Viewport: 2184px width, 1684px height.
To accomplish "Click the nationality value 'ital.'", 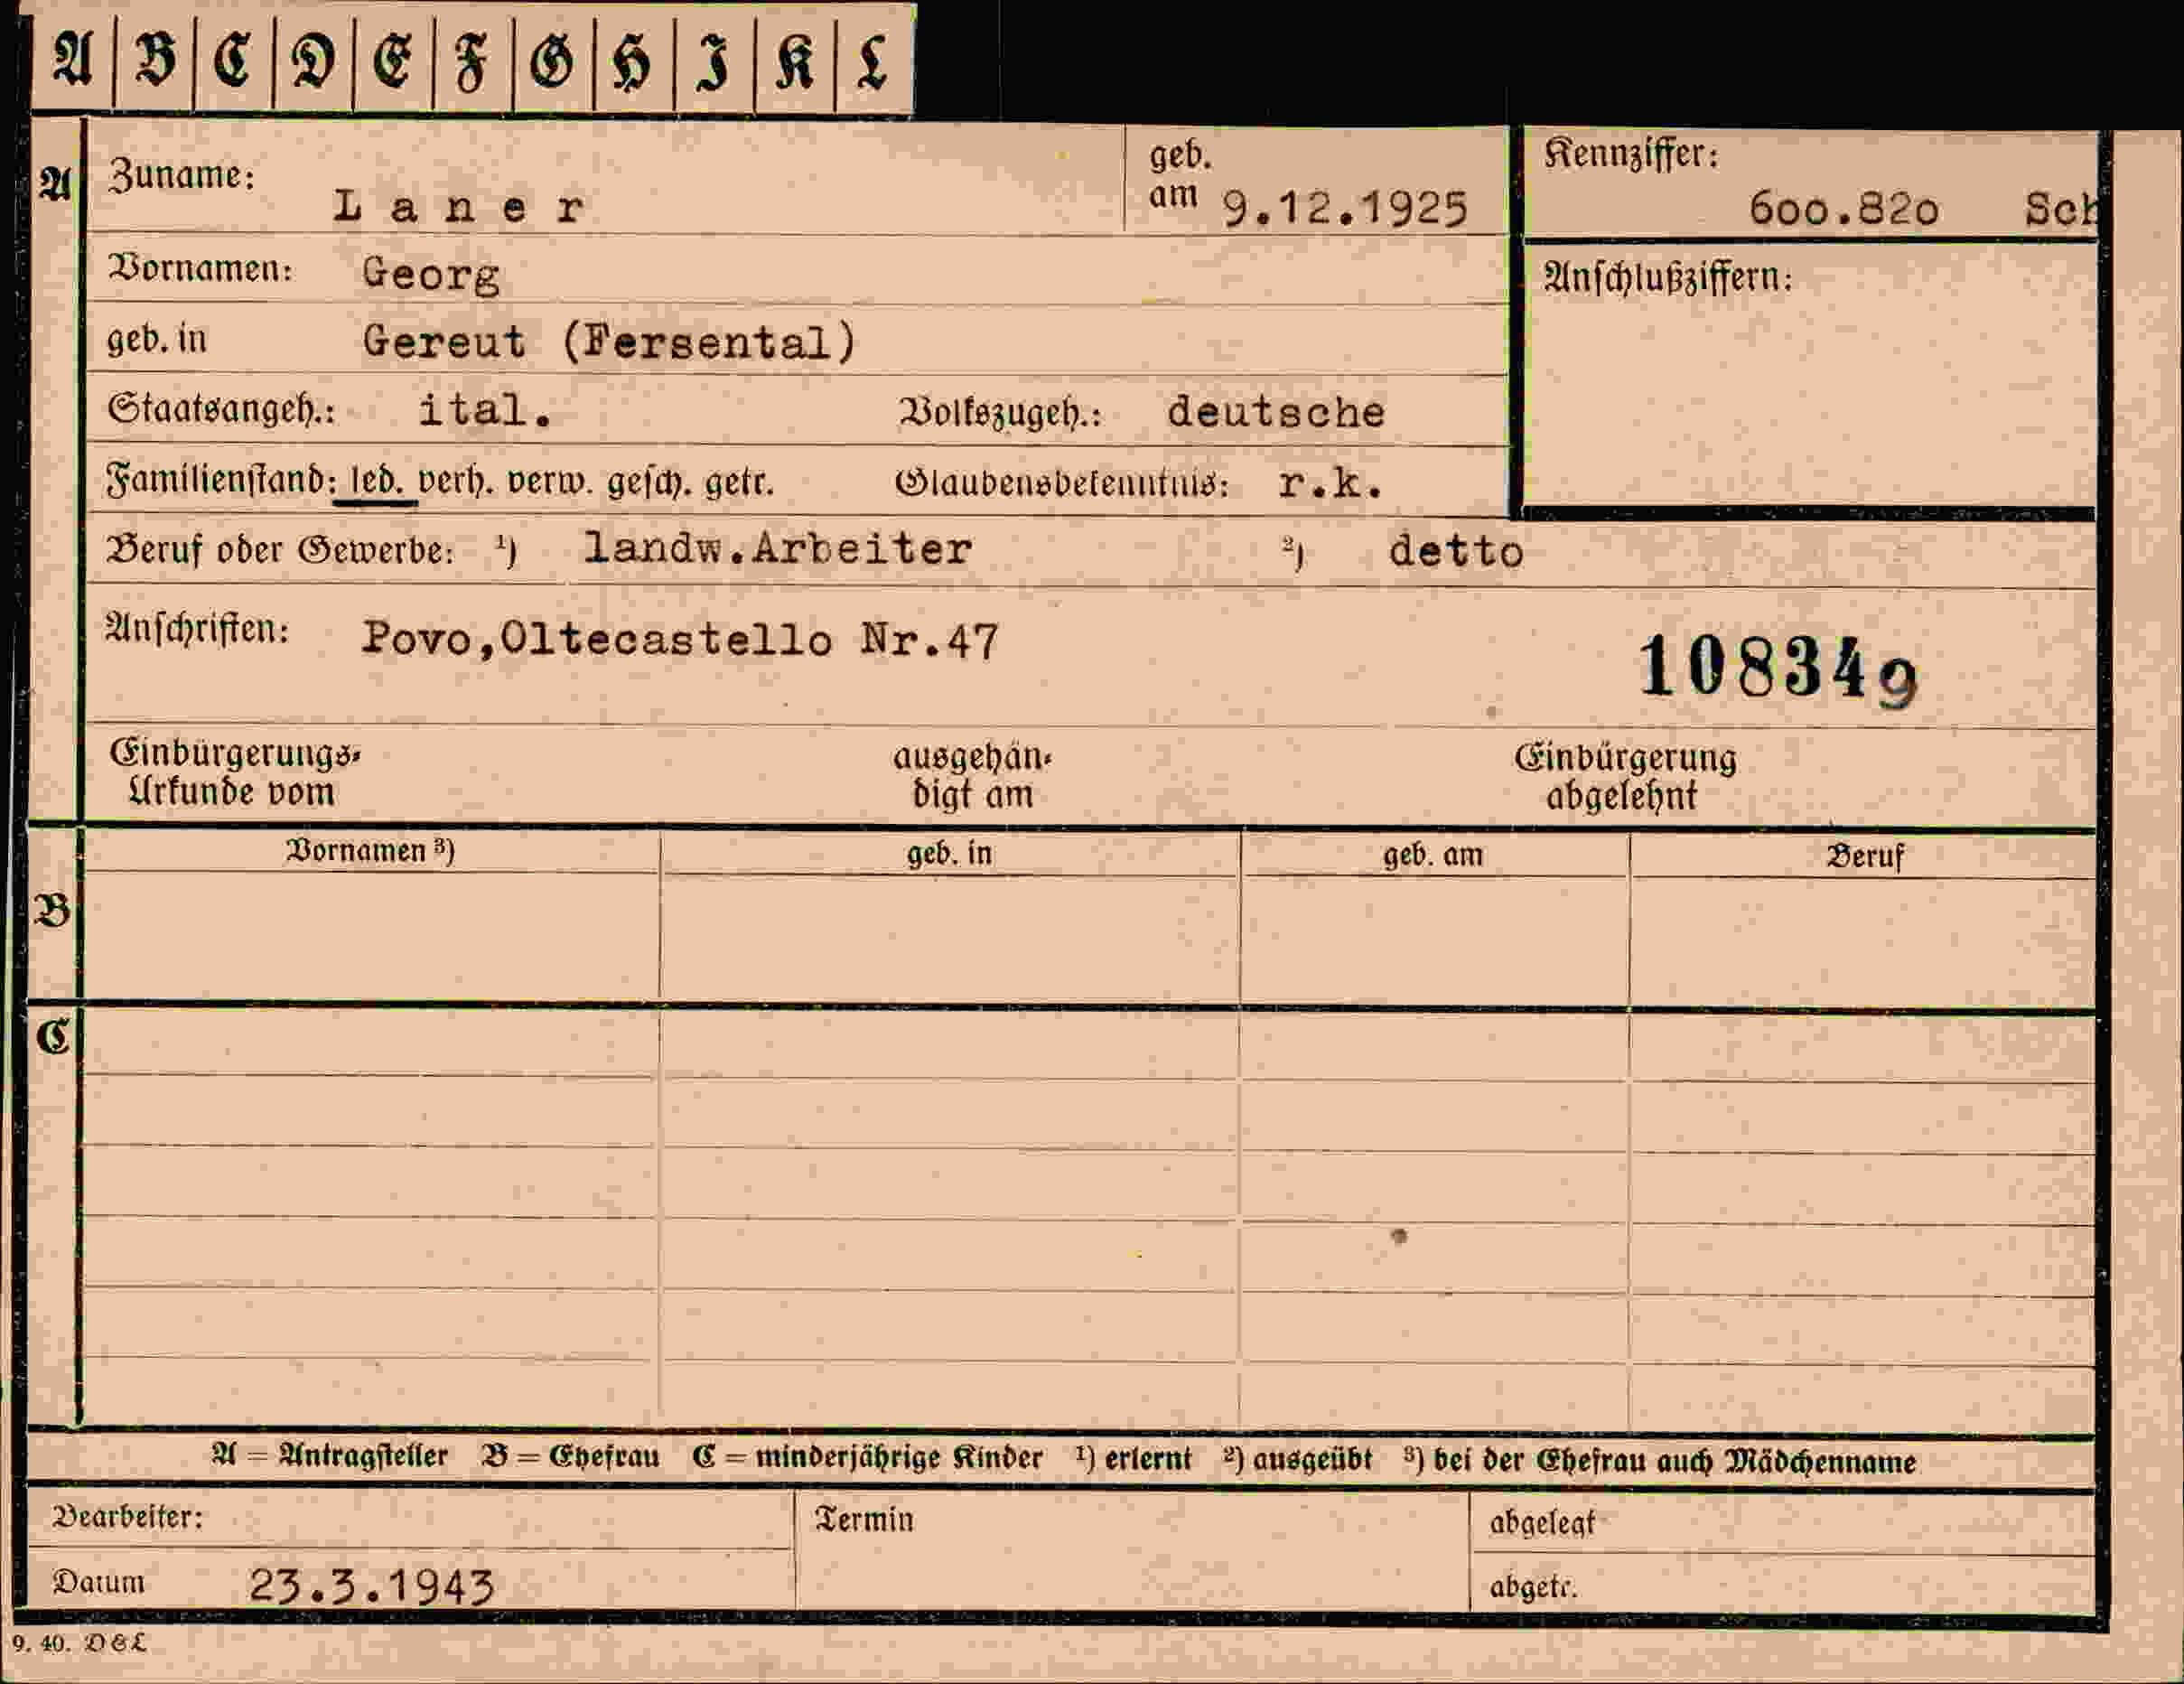I will (x=485, y=410).
